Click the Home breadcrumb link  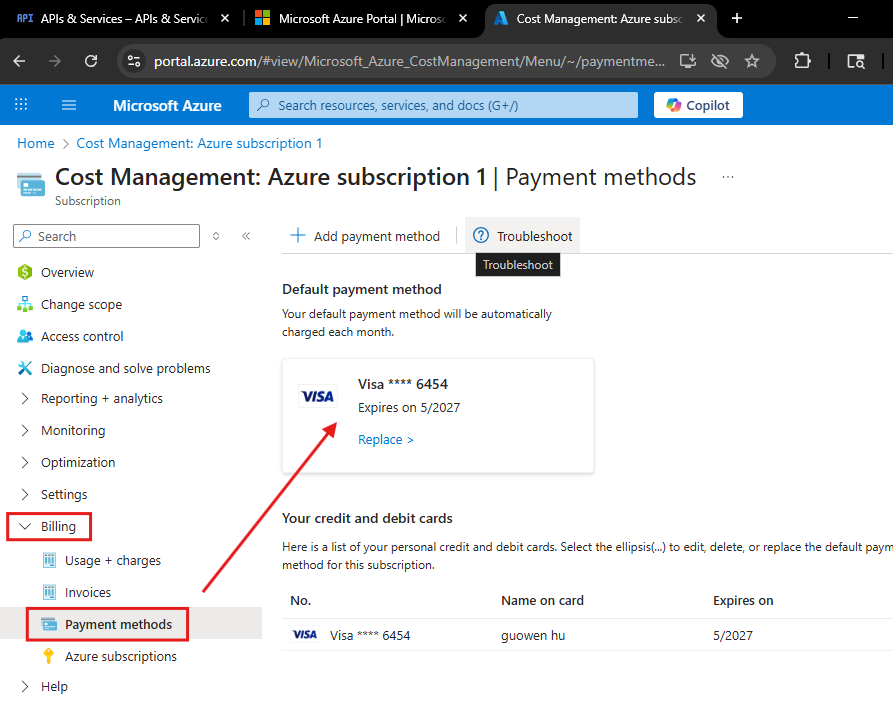(36, 144)
